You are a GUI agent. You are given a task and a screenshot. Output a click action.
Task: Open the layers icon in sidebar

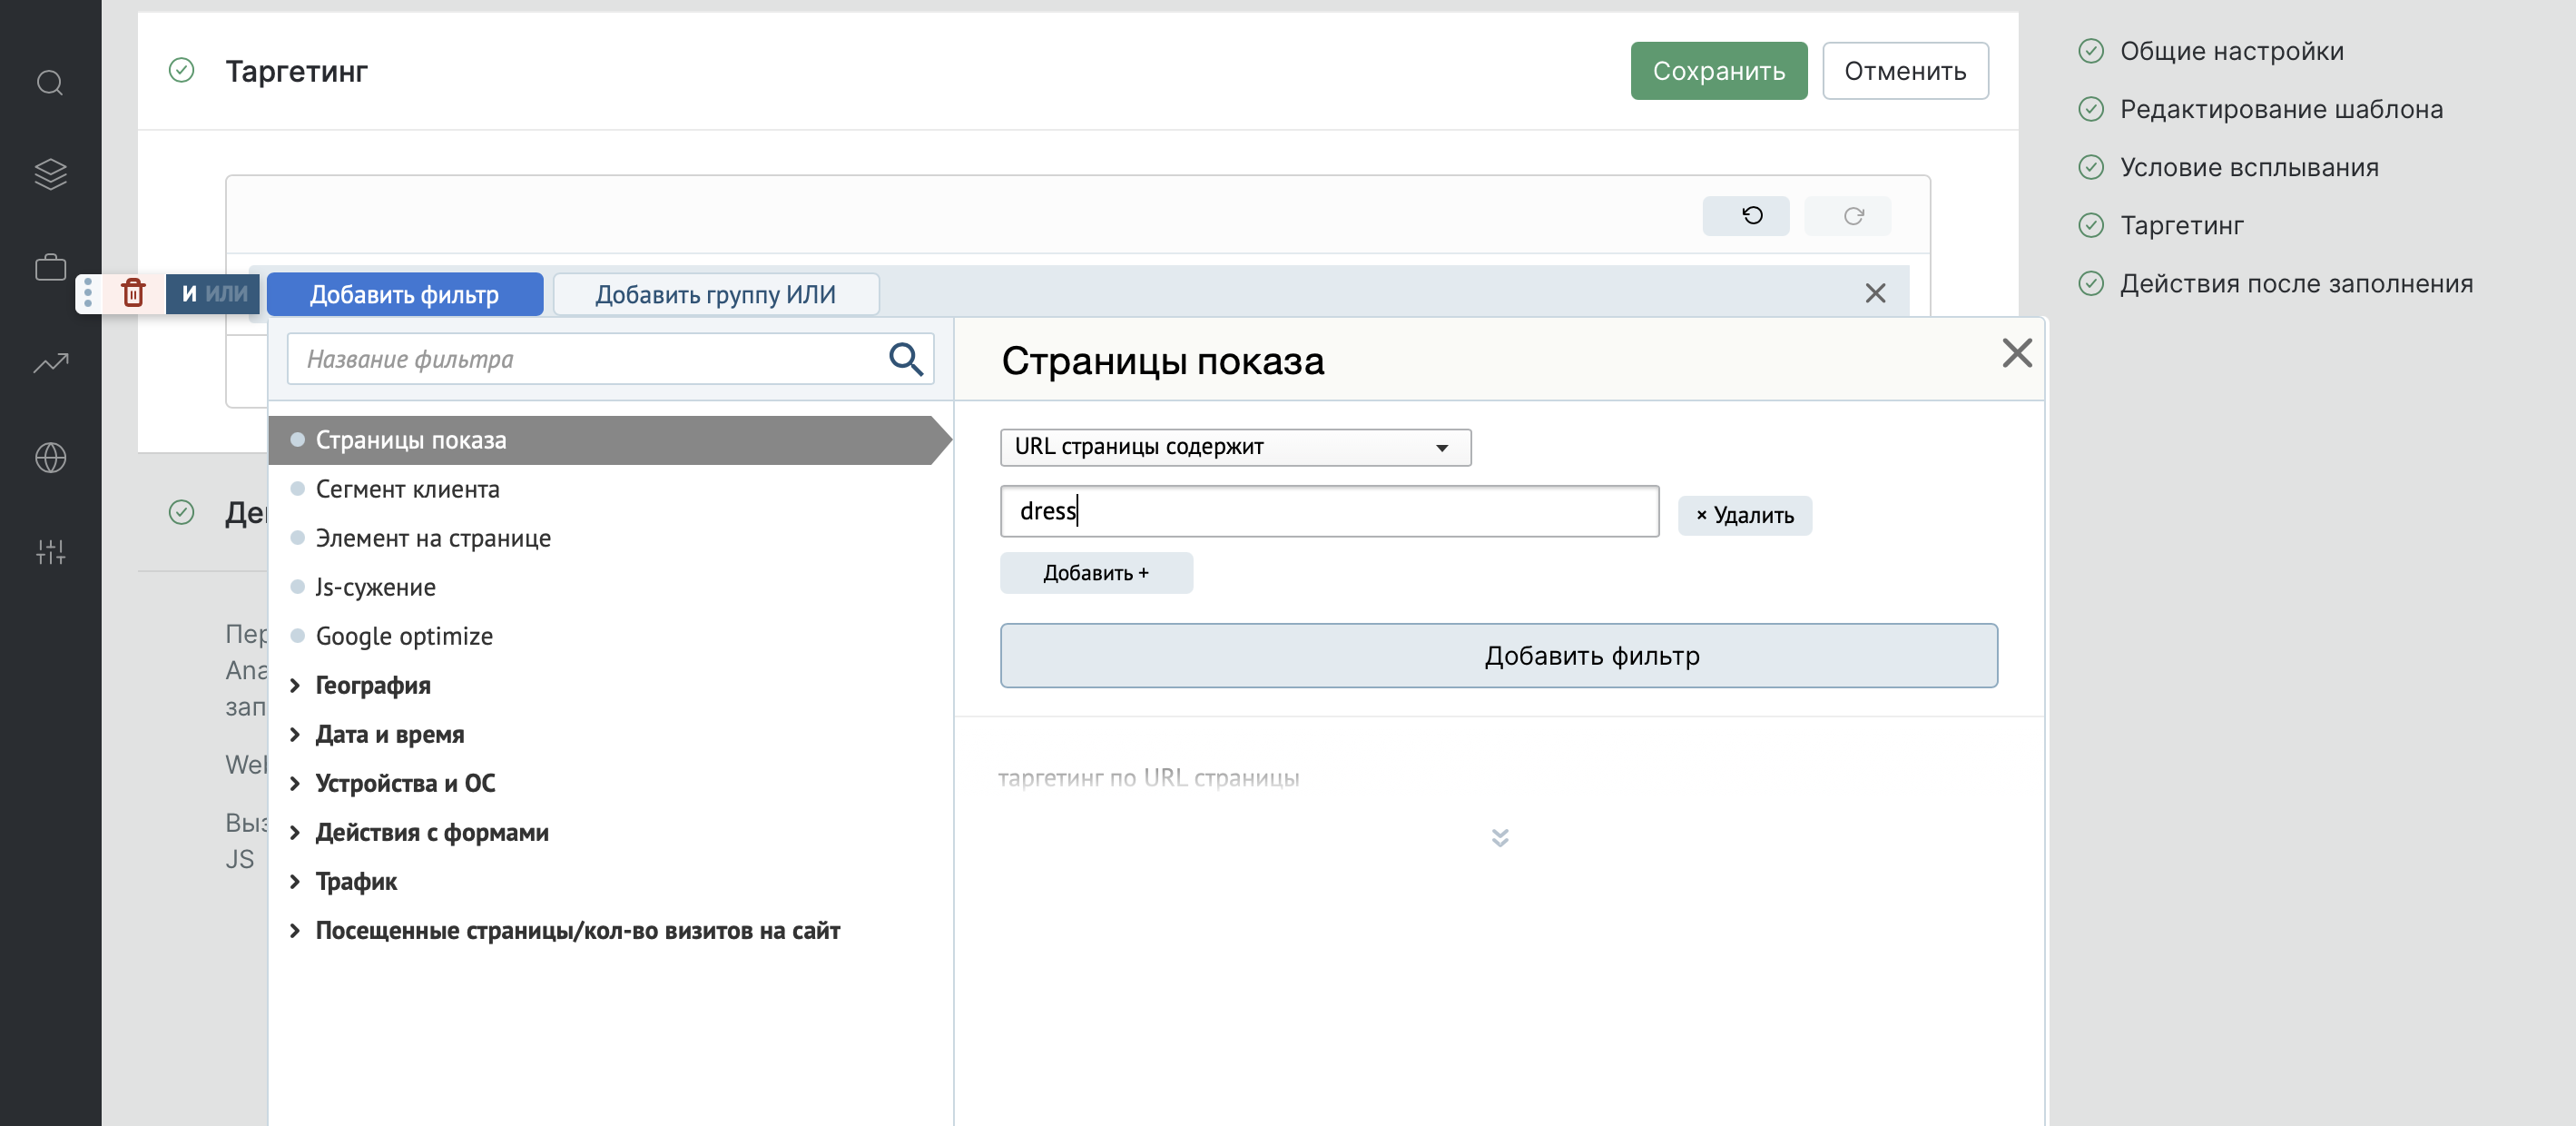tap(50, 174)
